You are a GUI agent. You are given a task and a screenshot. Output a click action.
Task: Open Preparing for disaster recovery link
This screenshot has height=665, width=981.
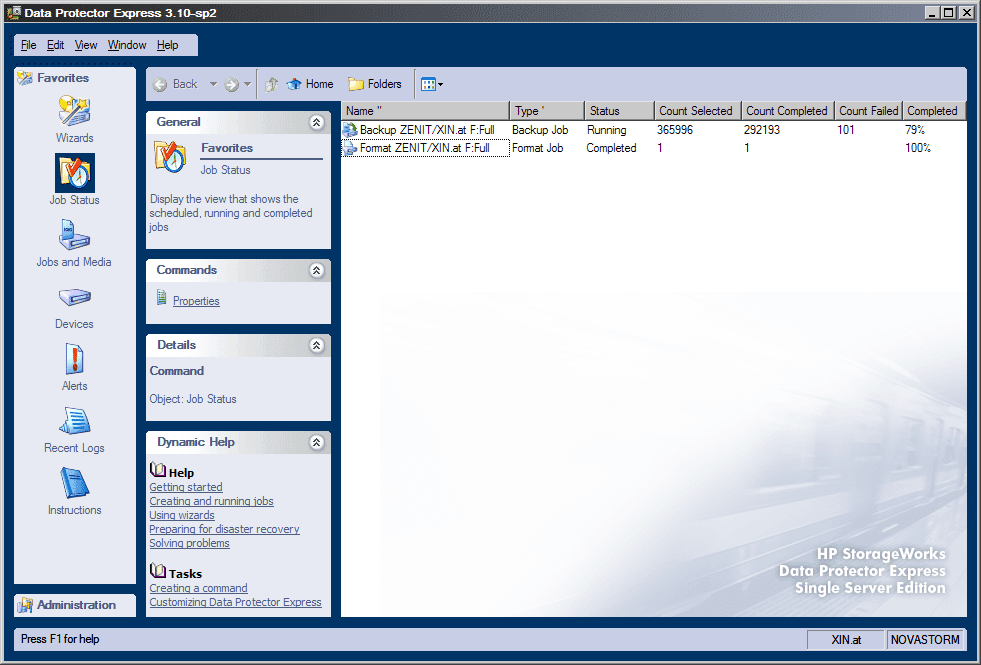[225, 529]
